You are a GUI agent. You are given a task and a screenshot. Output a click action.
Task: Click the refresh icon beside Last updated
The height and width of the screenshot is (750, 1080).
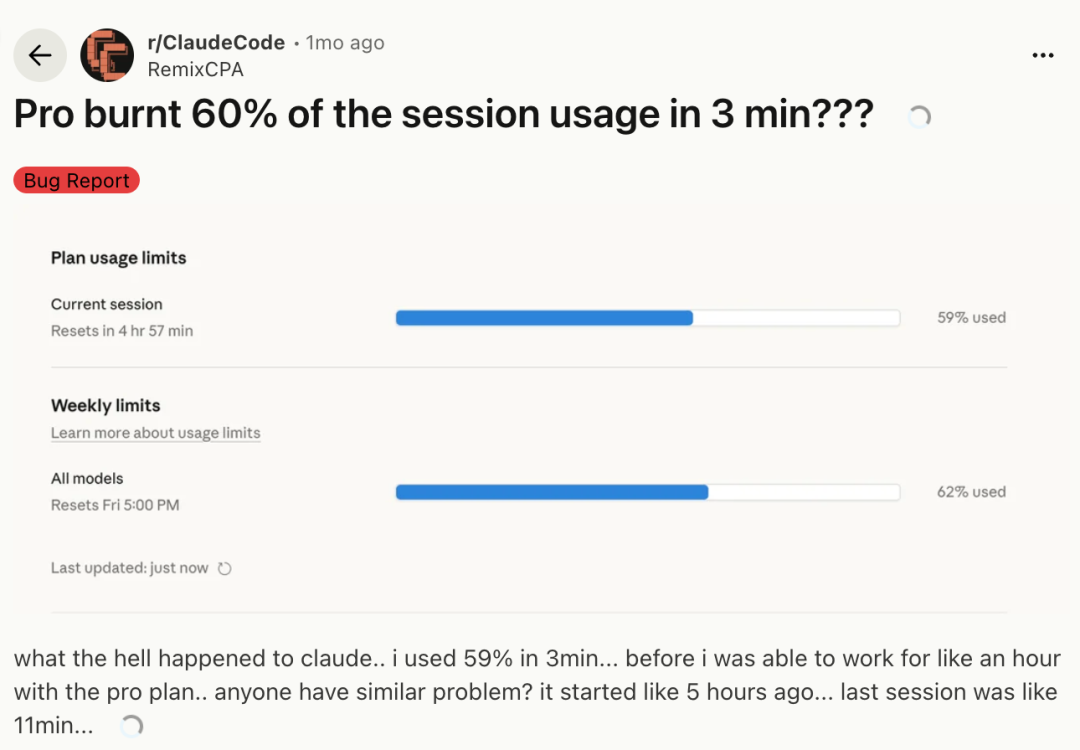point(225,568)
